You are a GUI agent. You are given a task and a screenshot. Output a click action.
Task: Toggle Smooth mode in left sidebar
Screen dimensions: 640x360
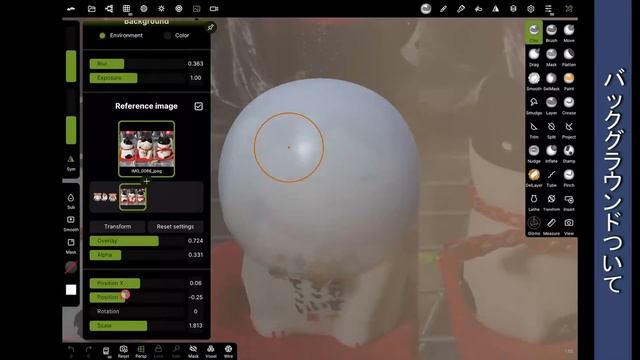coord(71,223)
